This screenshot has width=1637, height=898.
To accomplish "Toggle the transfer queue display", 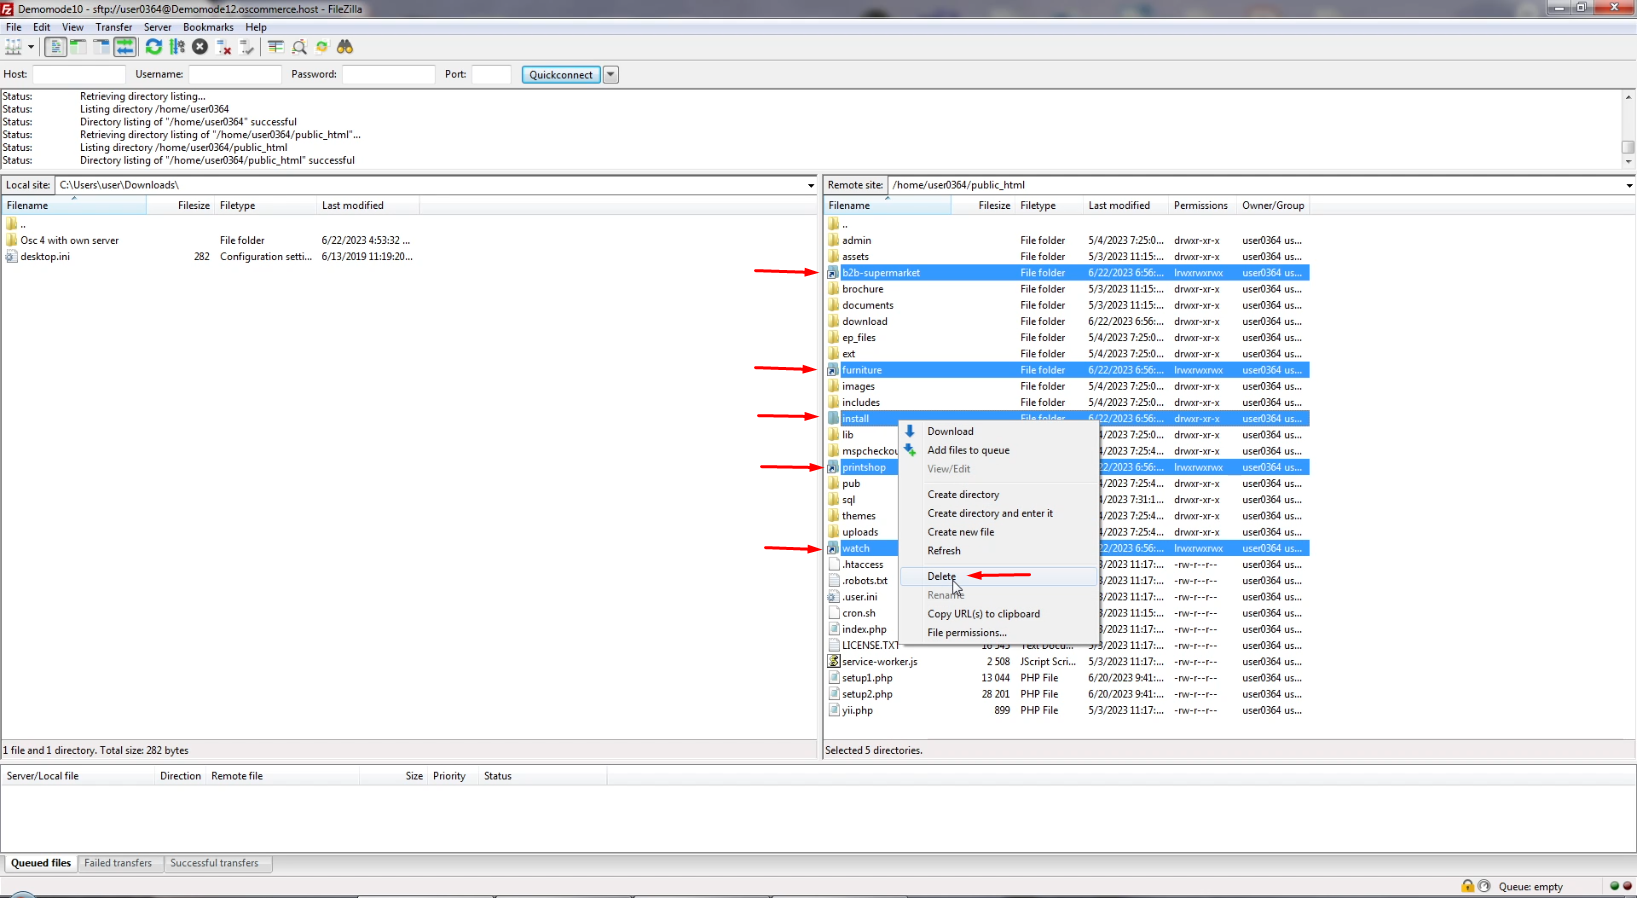I will tap(125, 47).
